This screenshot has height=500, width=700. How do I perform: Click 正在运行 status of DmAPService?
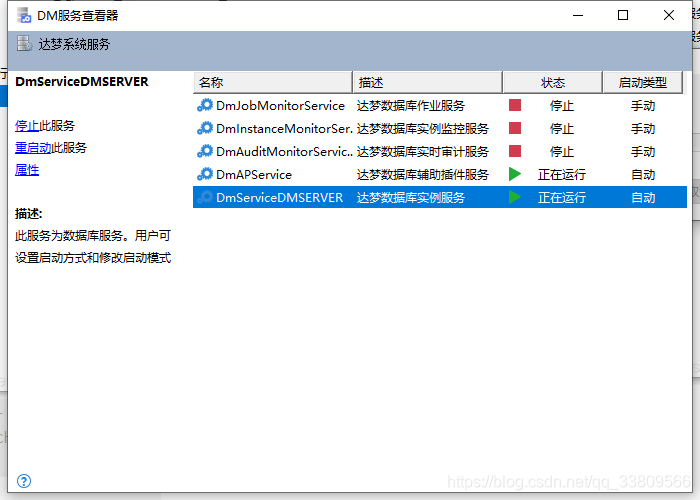(562, 175)
